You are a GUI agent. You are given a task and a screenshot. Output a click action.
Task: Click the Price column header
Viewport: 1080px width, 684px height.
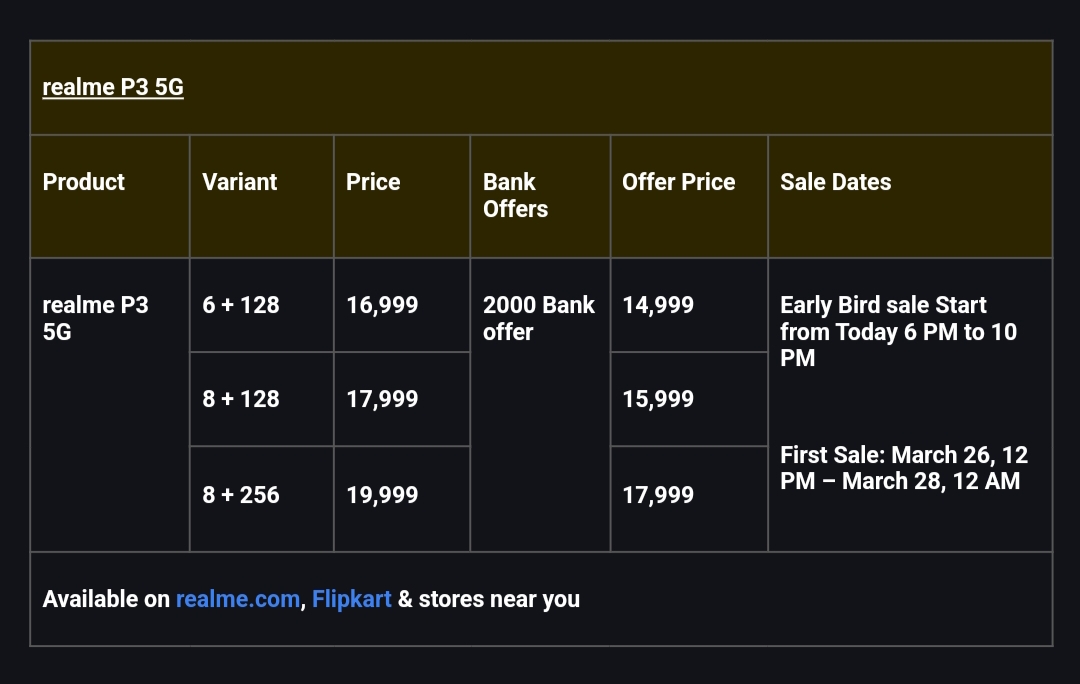[x=373, y=182]
